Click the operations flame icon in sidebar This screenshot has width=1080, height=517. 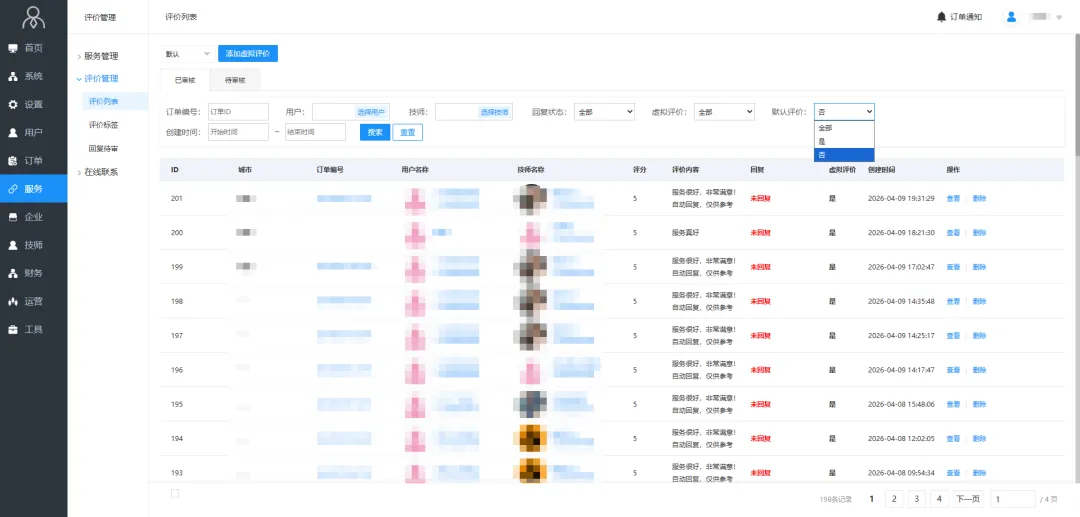pyautogui.click(x=13, y=301)
